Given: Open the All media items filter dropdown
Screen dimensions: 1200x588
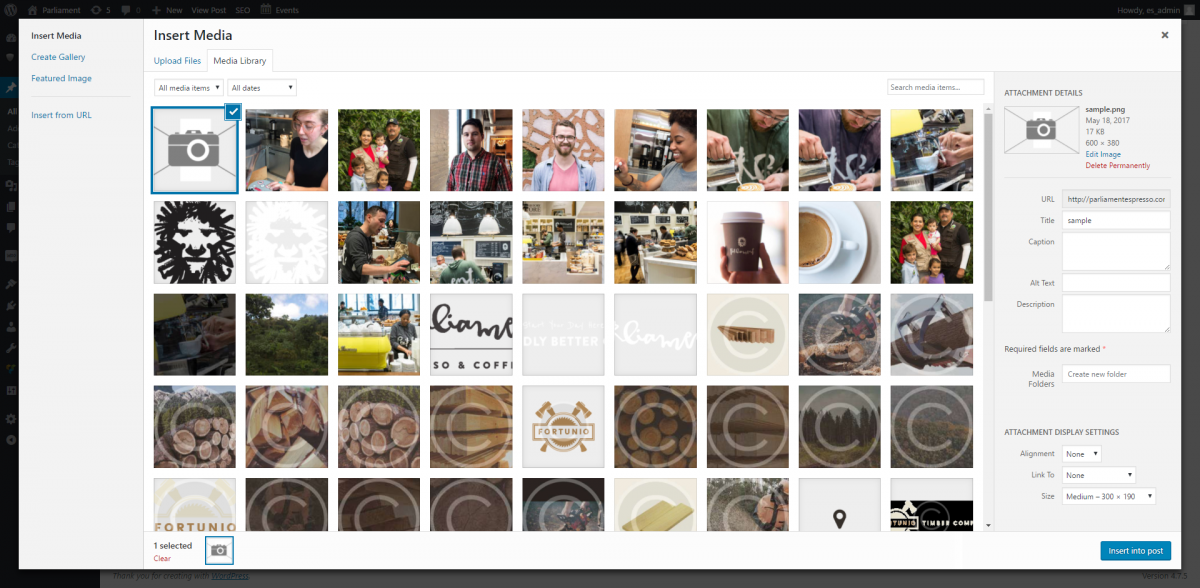Looking at the screenshot, I should pos(189,88).
